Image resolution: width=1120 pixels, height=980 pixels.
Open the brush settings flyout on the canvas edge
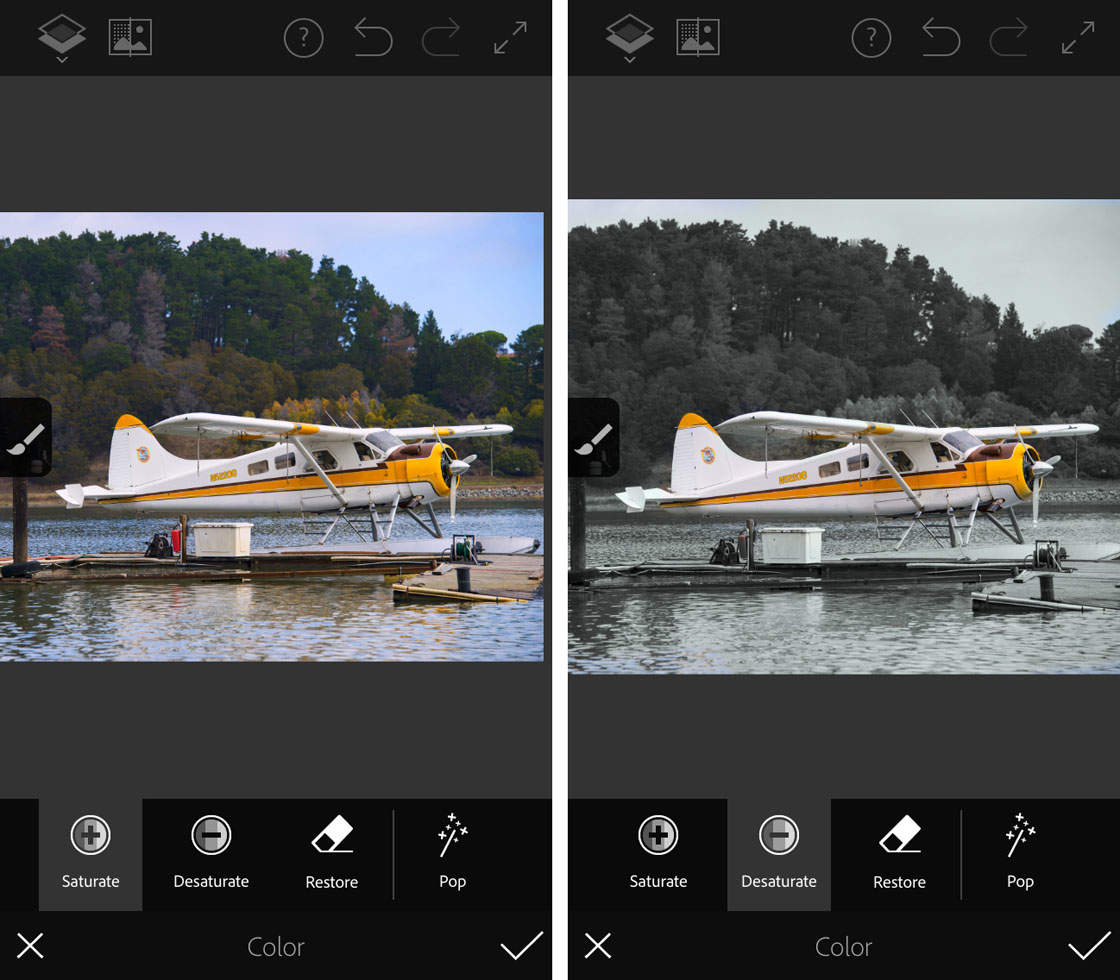(x=22, y=438)
